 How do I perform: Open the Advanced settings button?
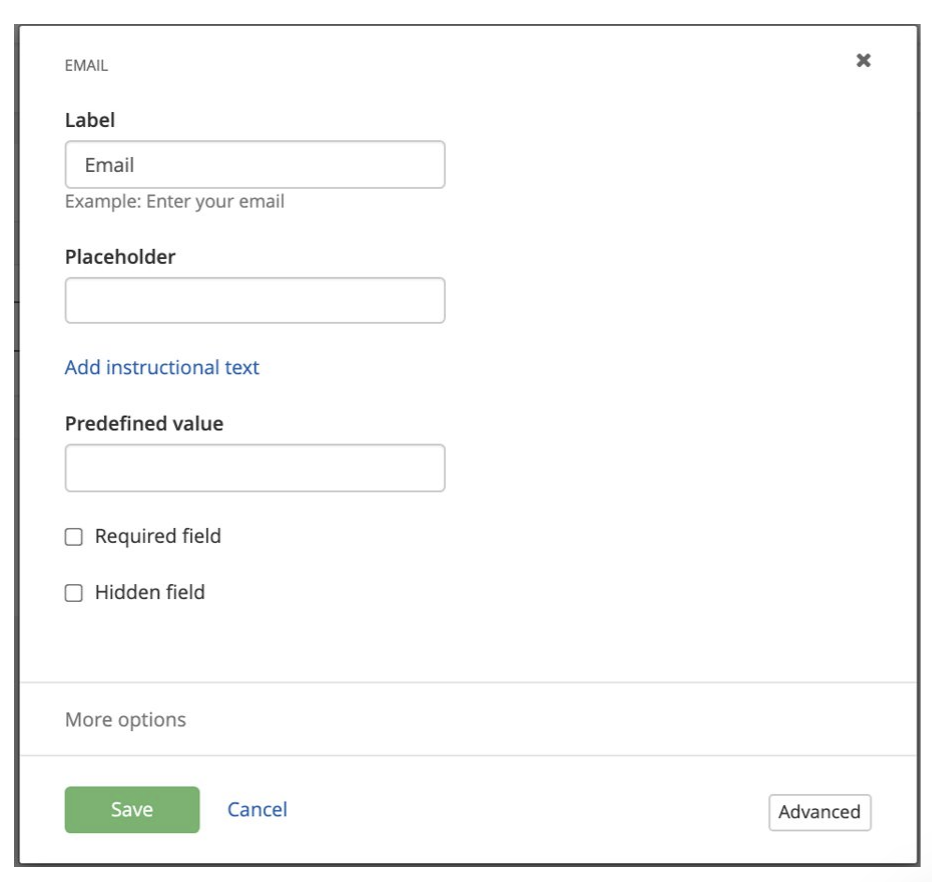[x=819, y=812]
